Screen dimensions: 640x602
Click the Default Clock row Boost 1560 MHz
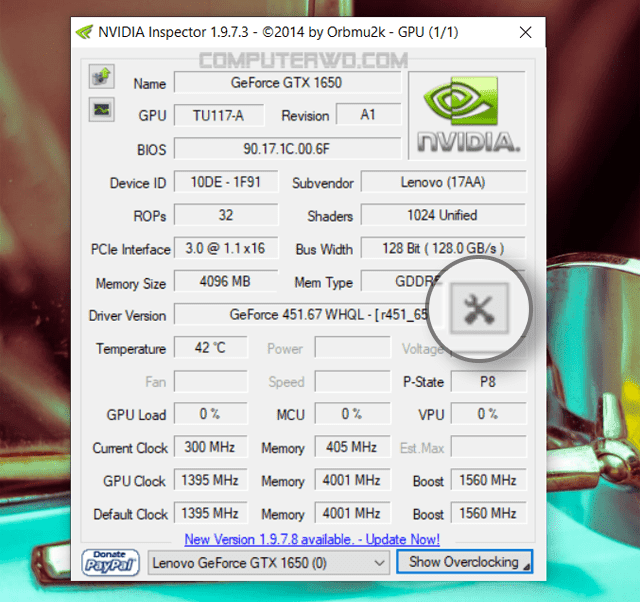489,513
